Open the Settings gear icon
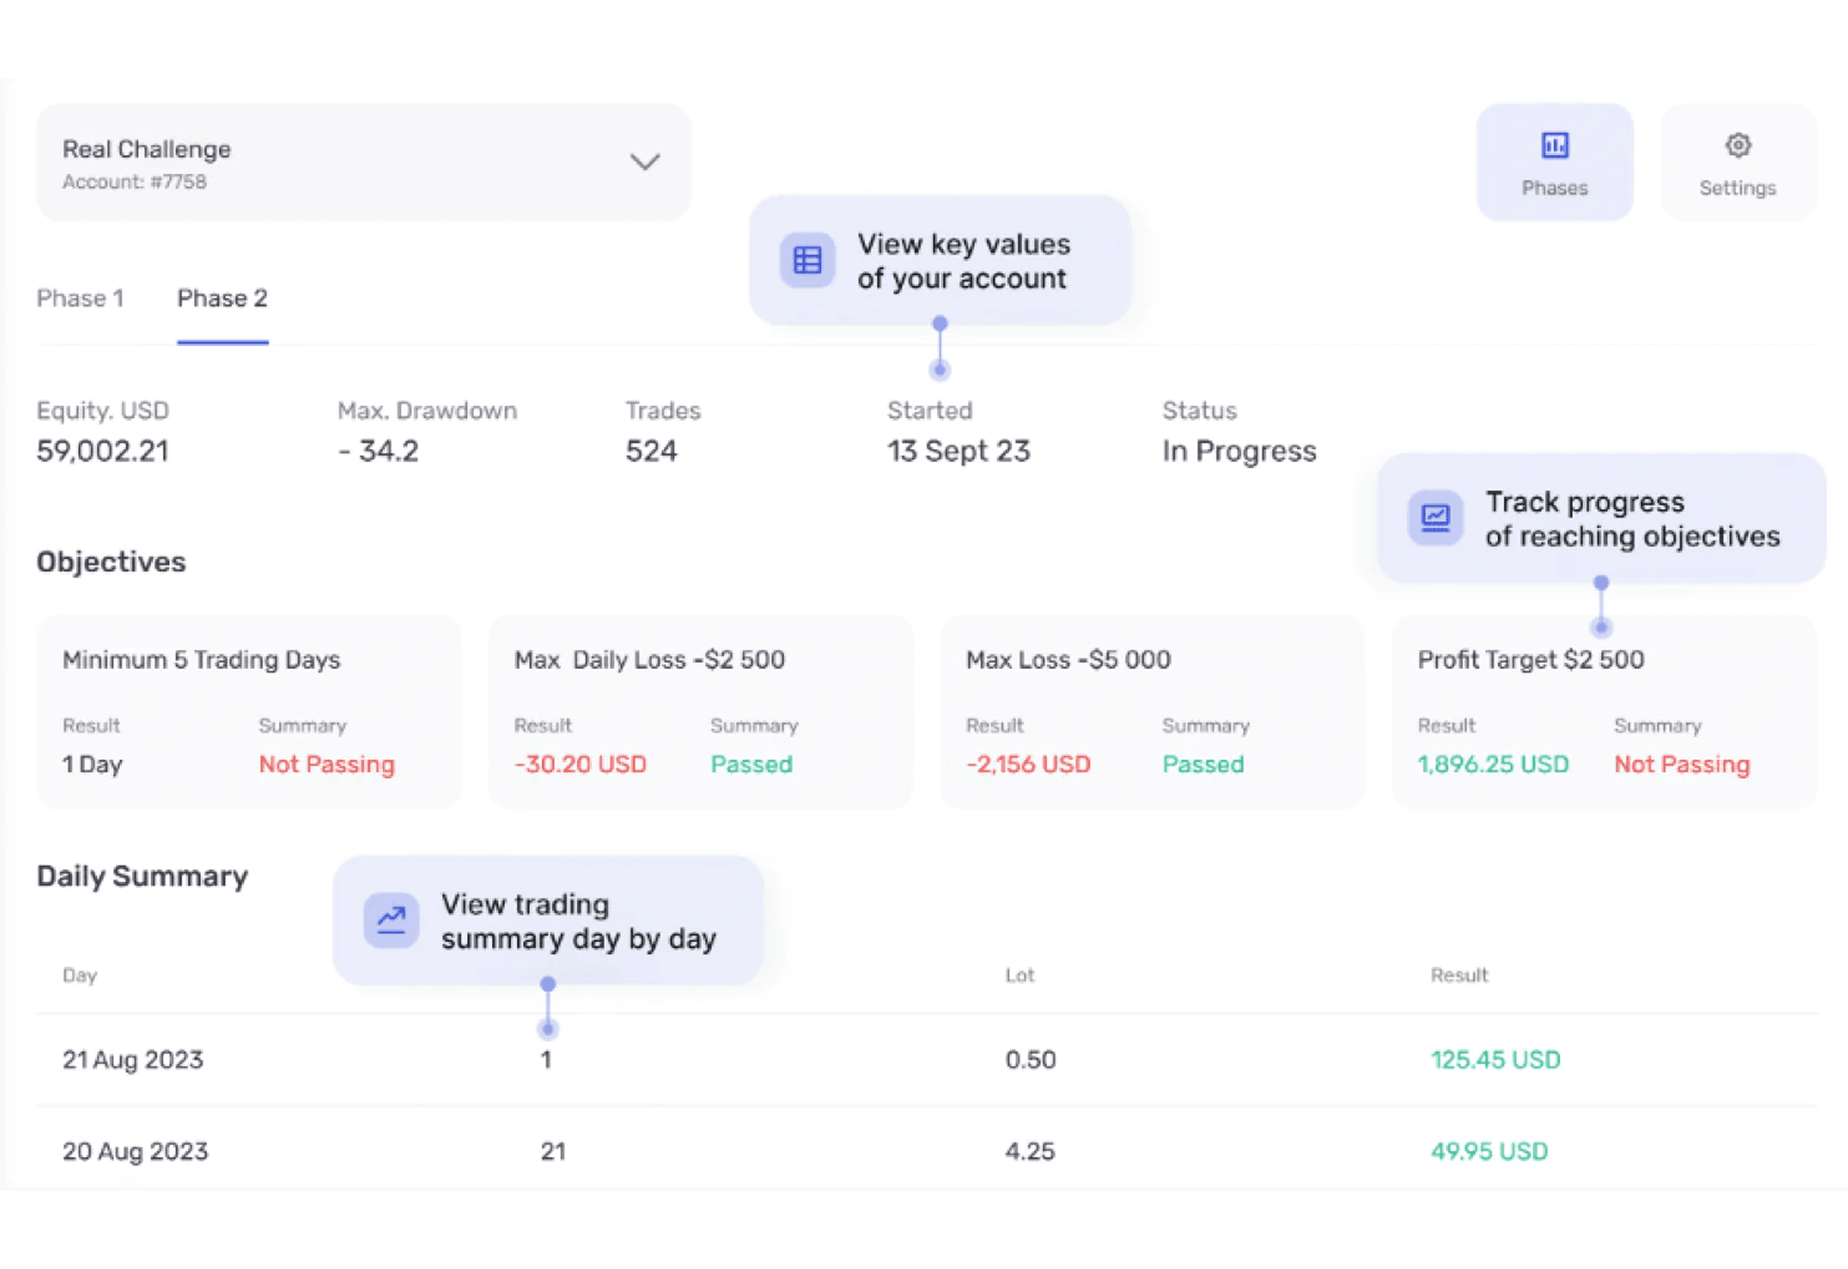The height and width of the screenshot is (1269, 1848). pyautogui.click(x=1737, y=147)
